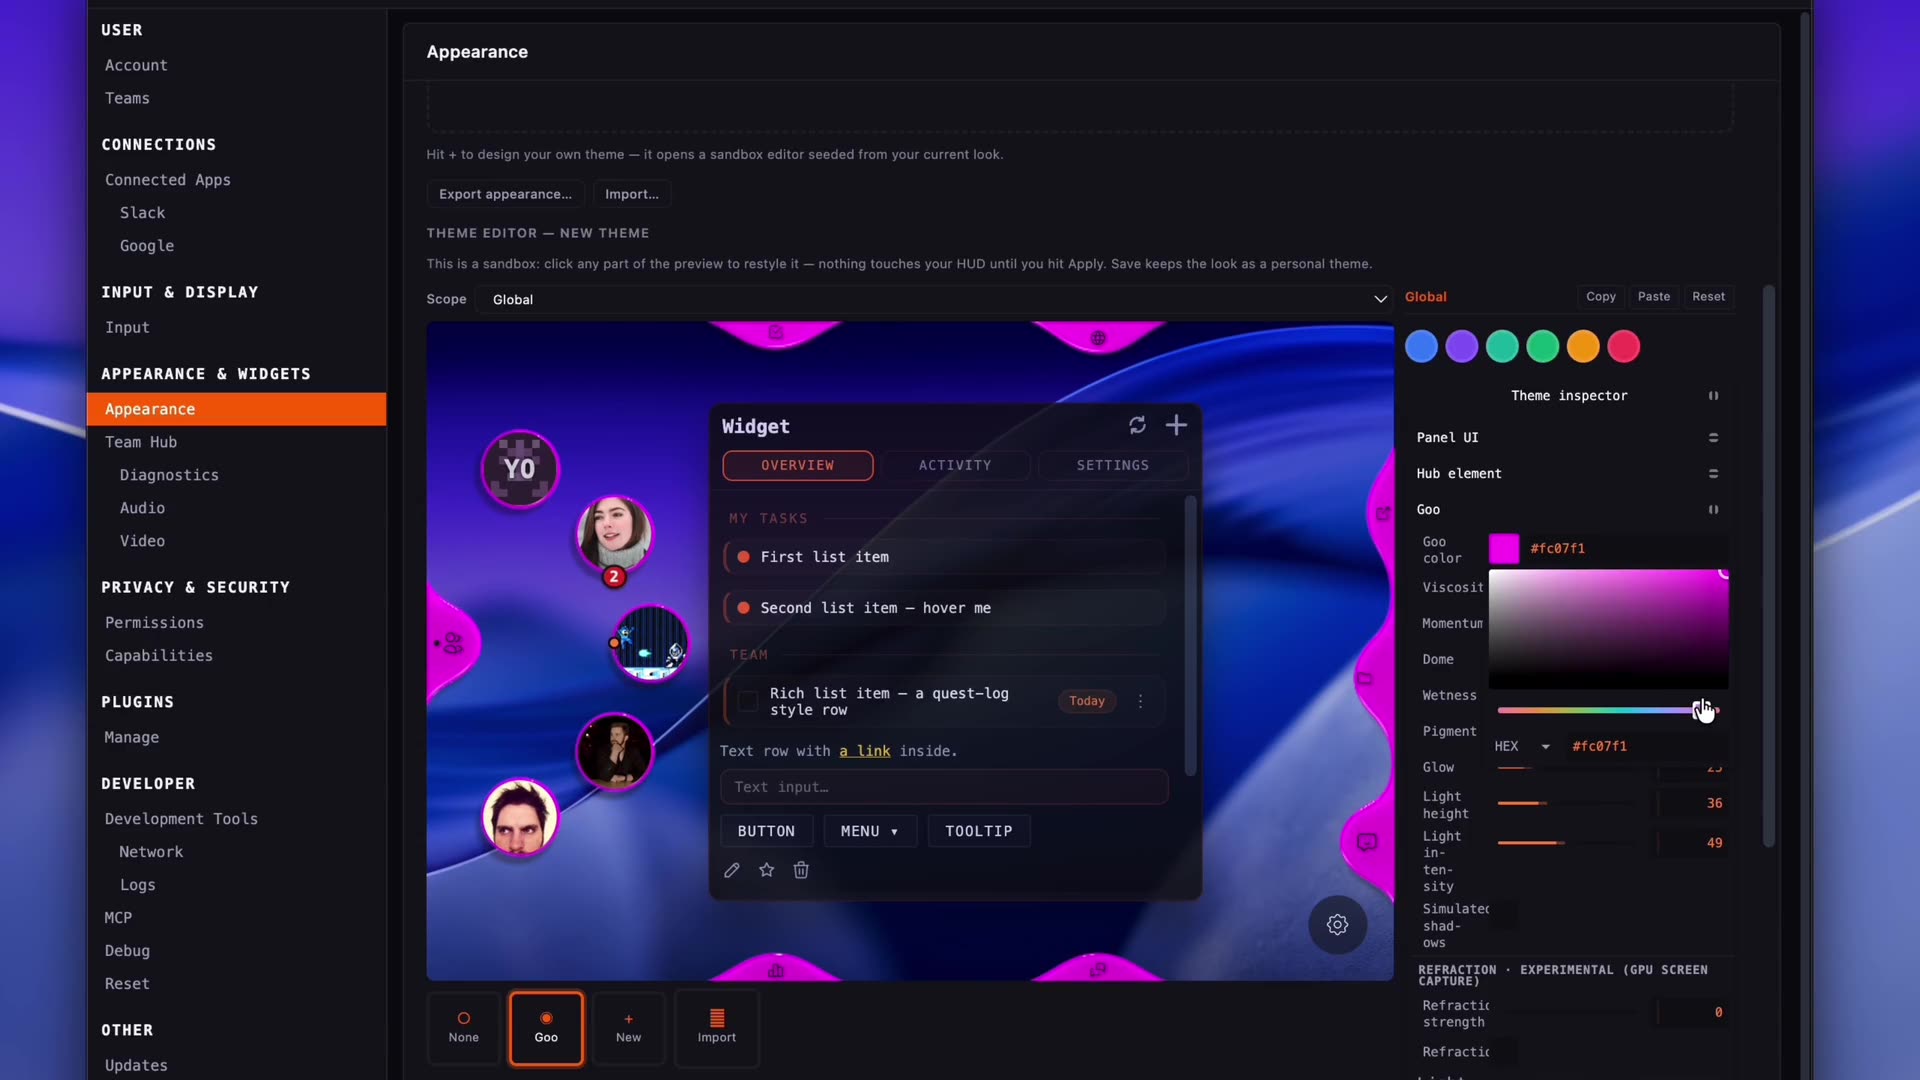The height and width of the screenshot is (1080, 1920).
Task: Pick the blue preset color swatch
Action: coord(1421,347)
